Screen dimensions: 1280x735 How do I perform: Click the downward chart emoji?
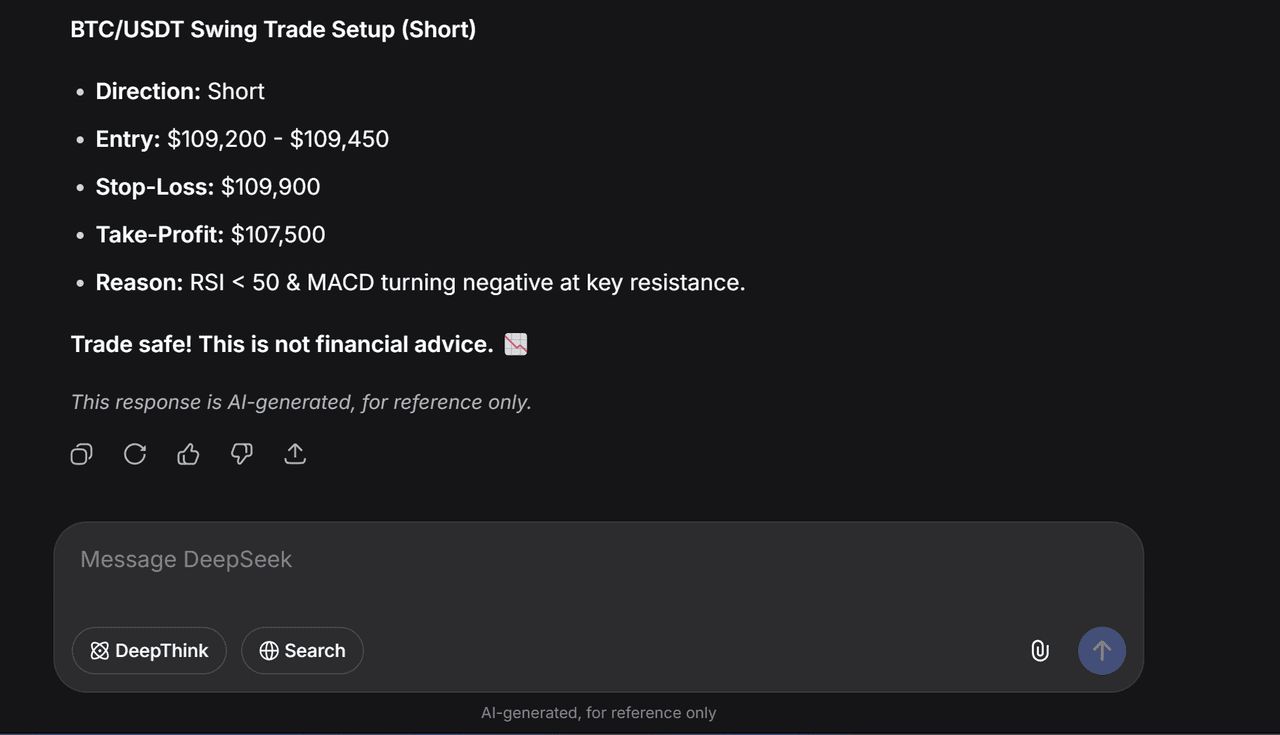(x=514, y=344)
